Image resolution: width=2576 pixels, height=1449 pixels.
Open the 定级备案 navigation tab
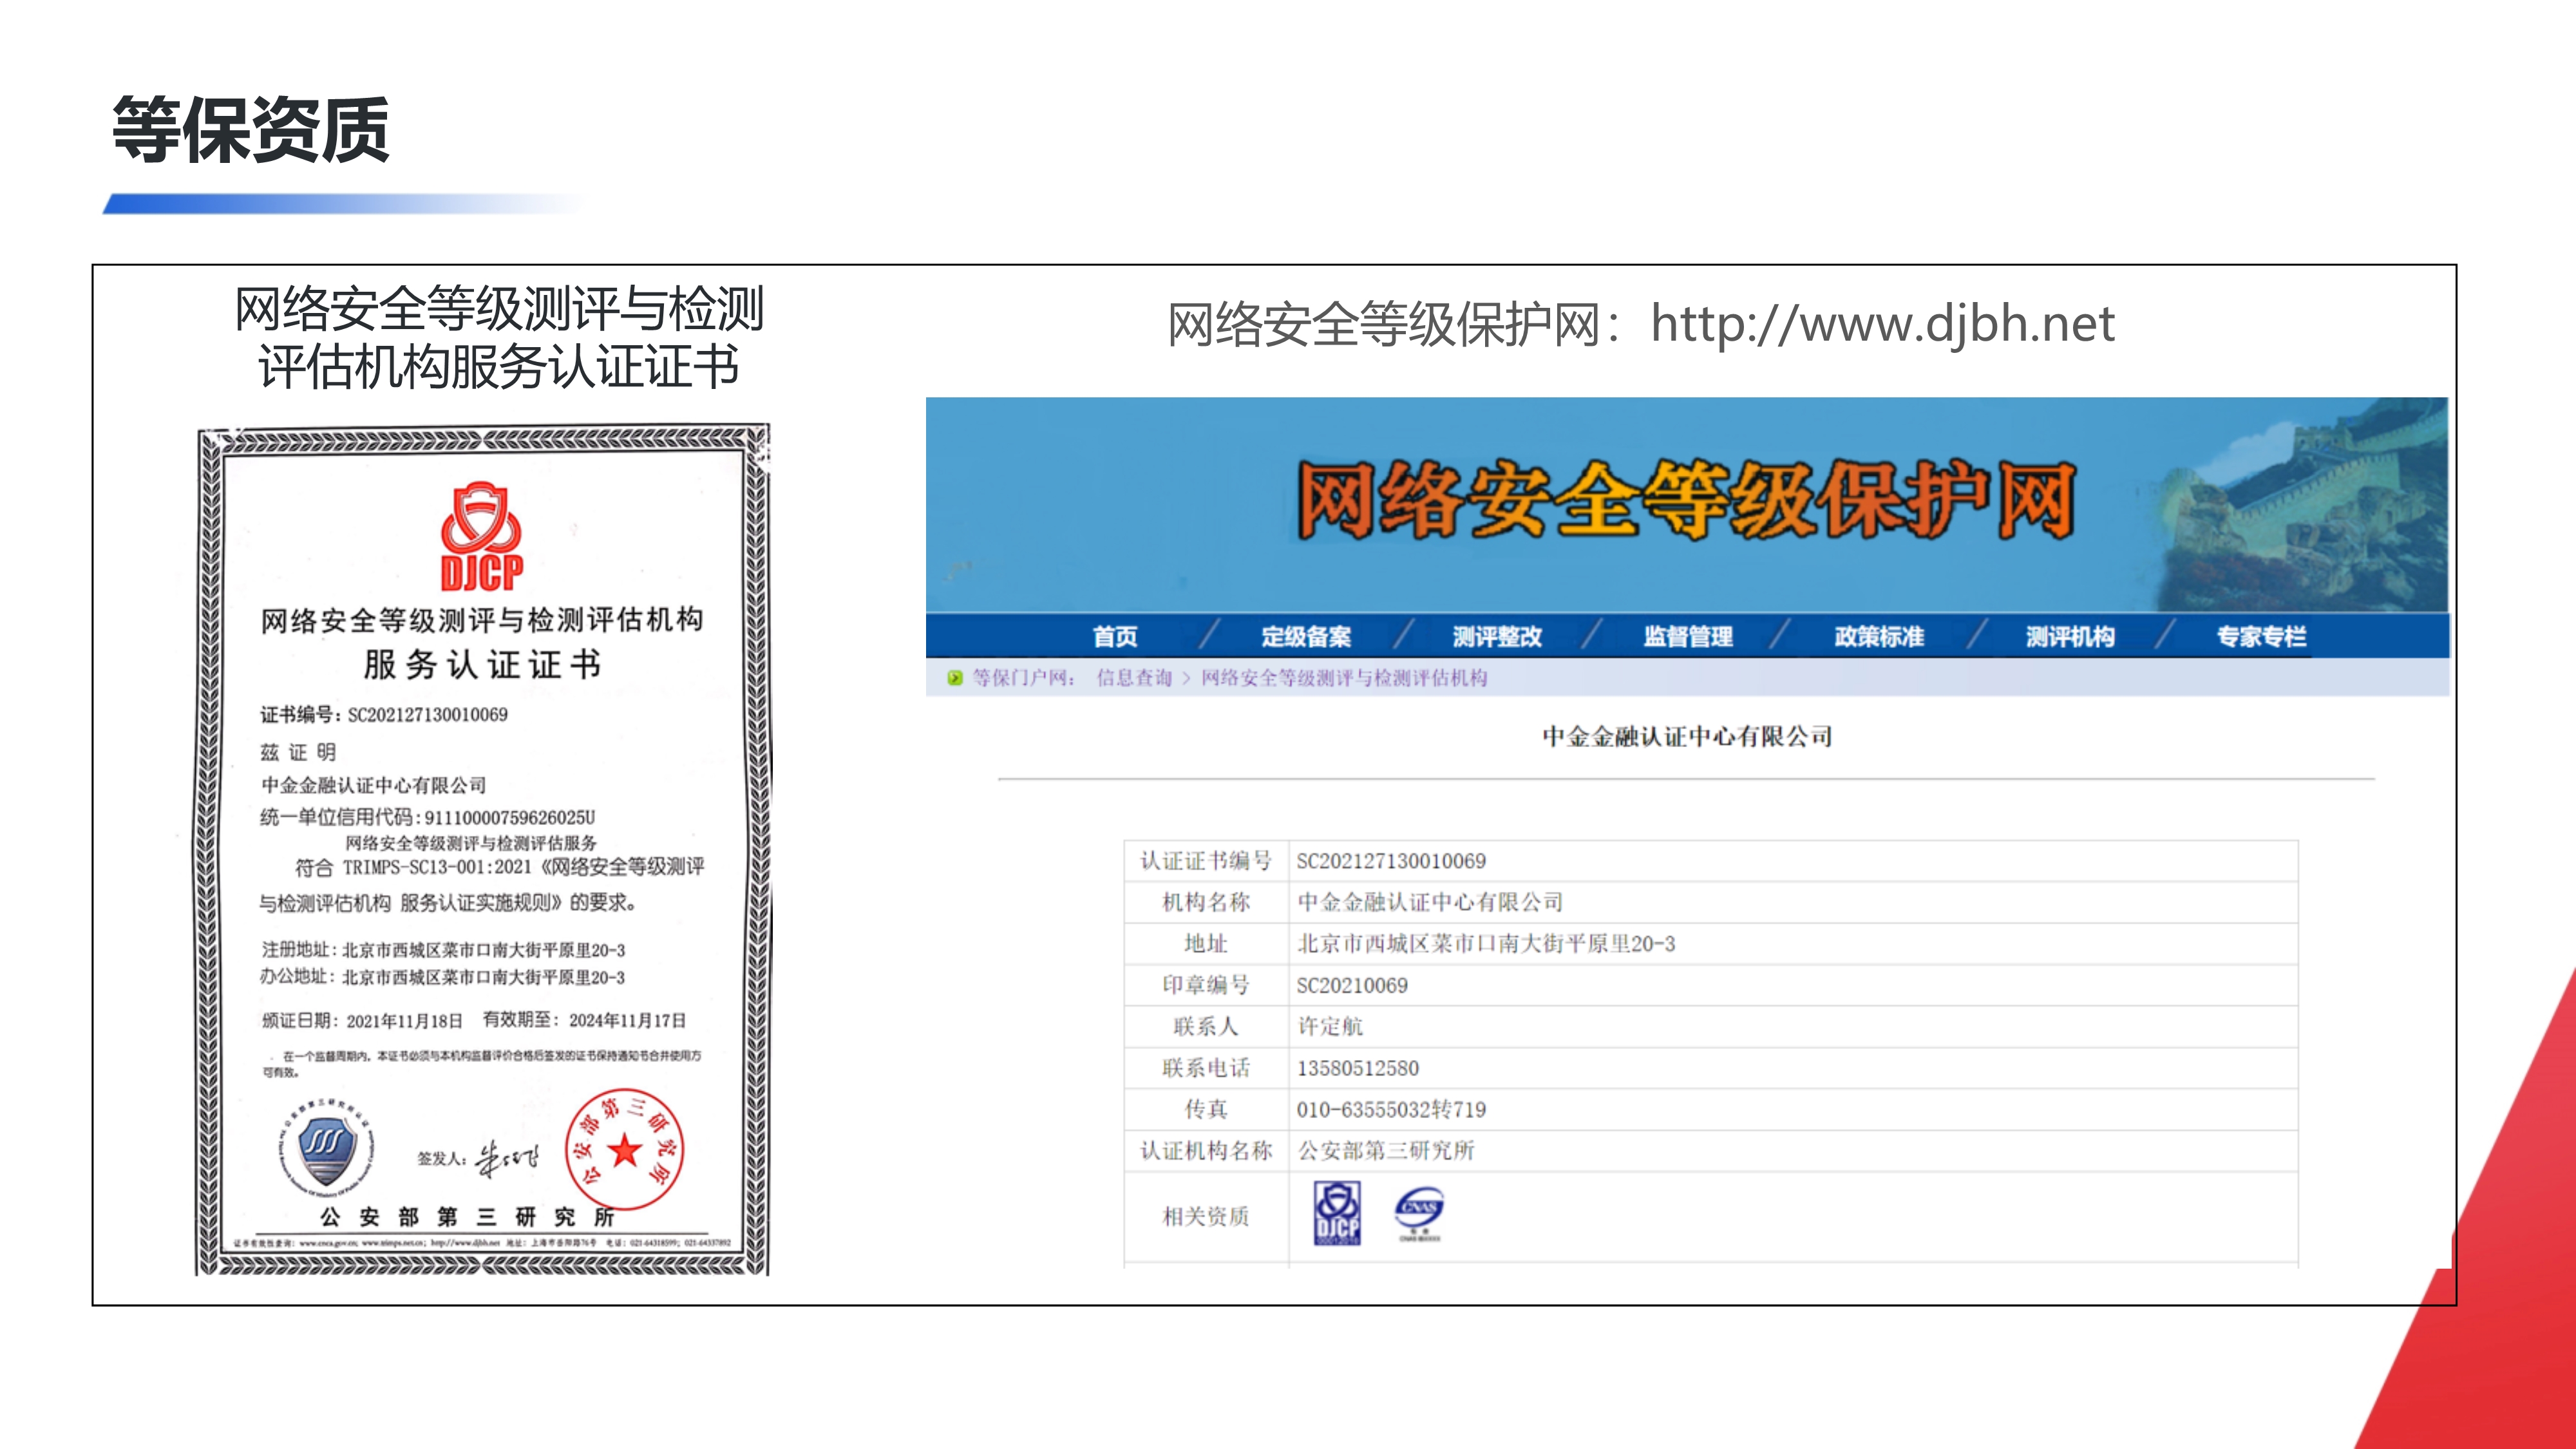1306,637
